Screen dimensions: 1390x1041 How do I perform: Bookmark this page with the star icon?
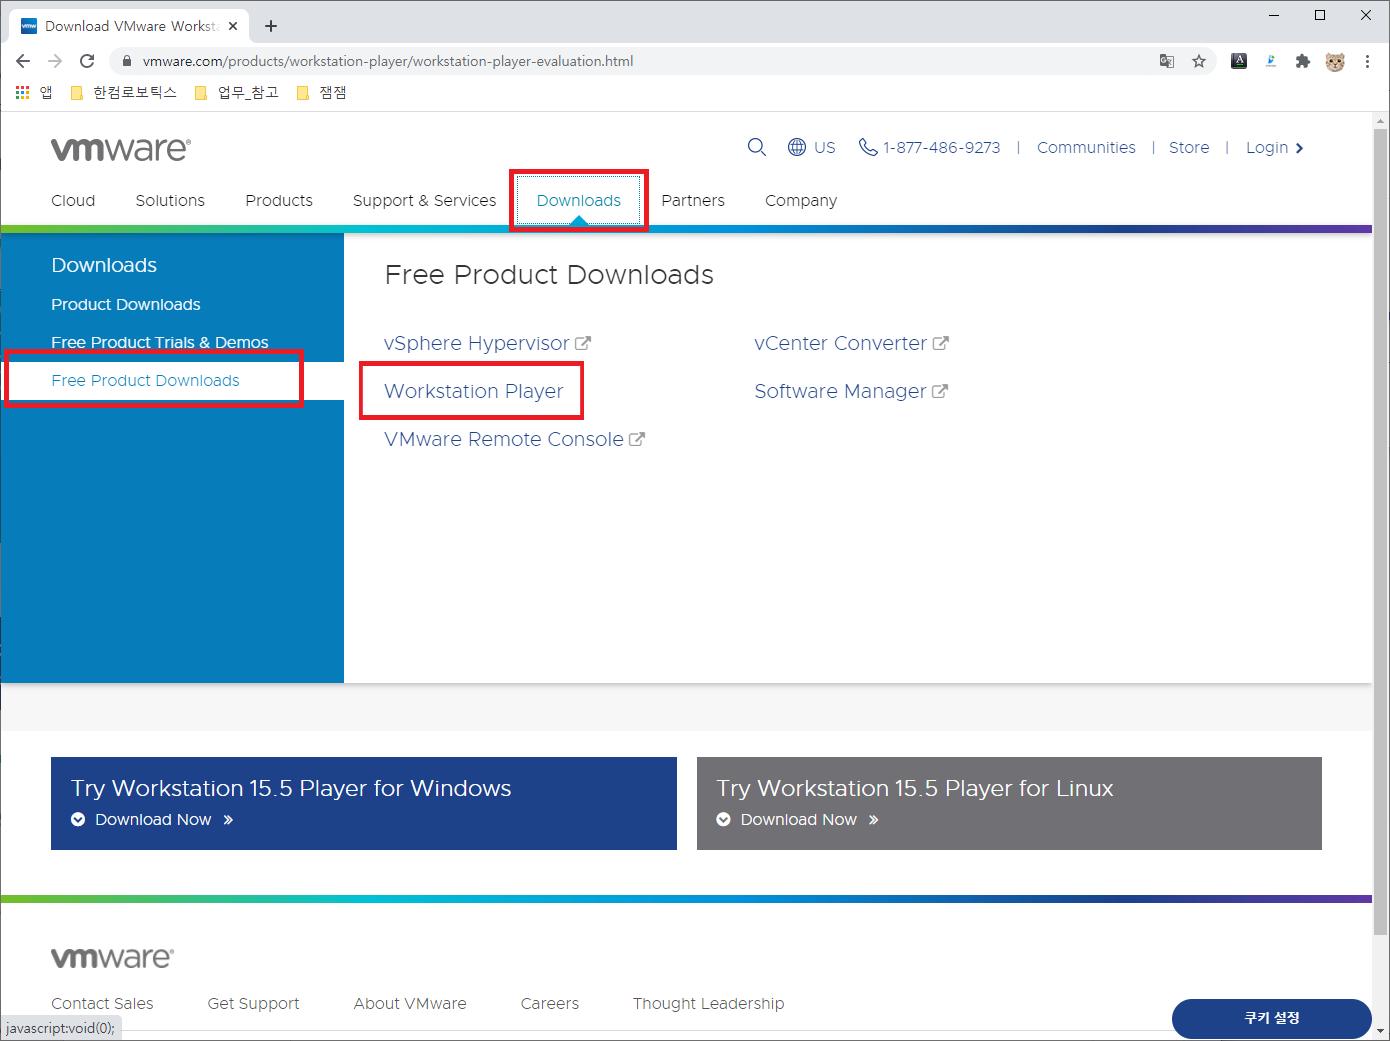pyautogui.click(x=1199, y=61)
